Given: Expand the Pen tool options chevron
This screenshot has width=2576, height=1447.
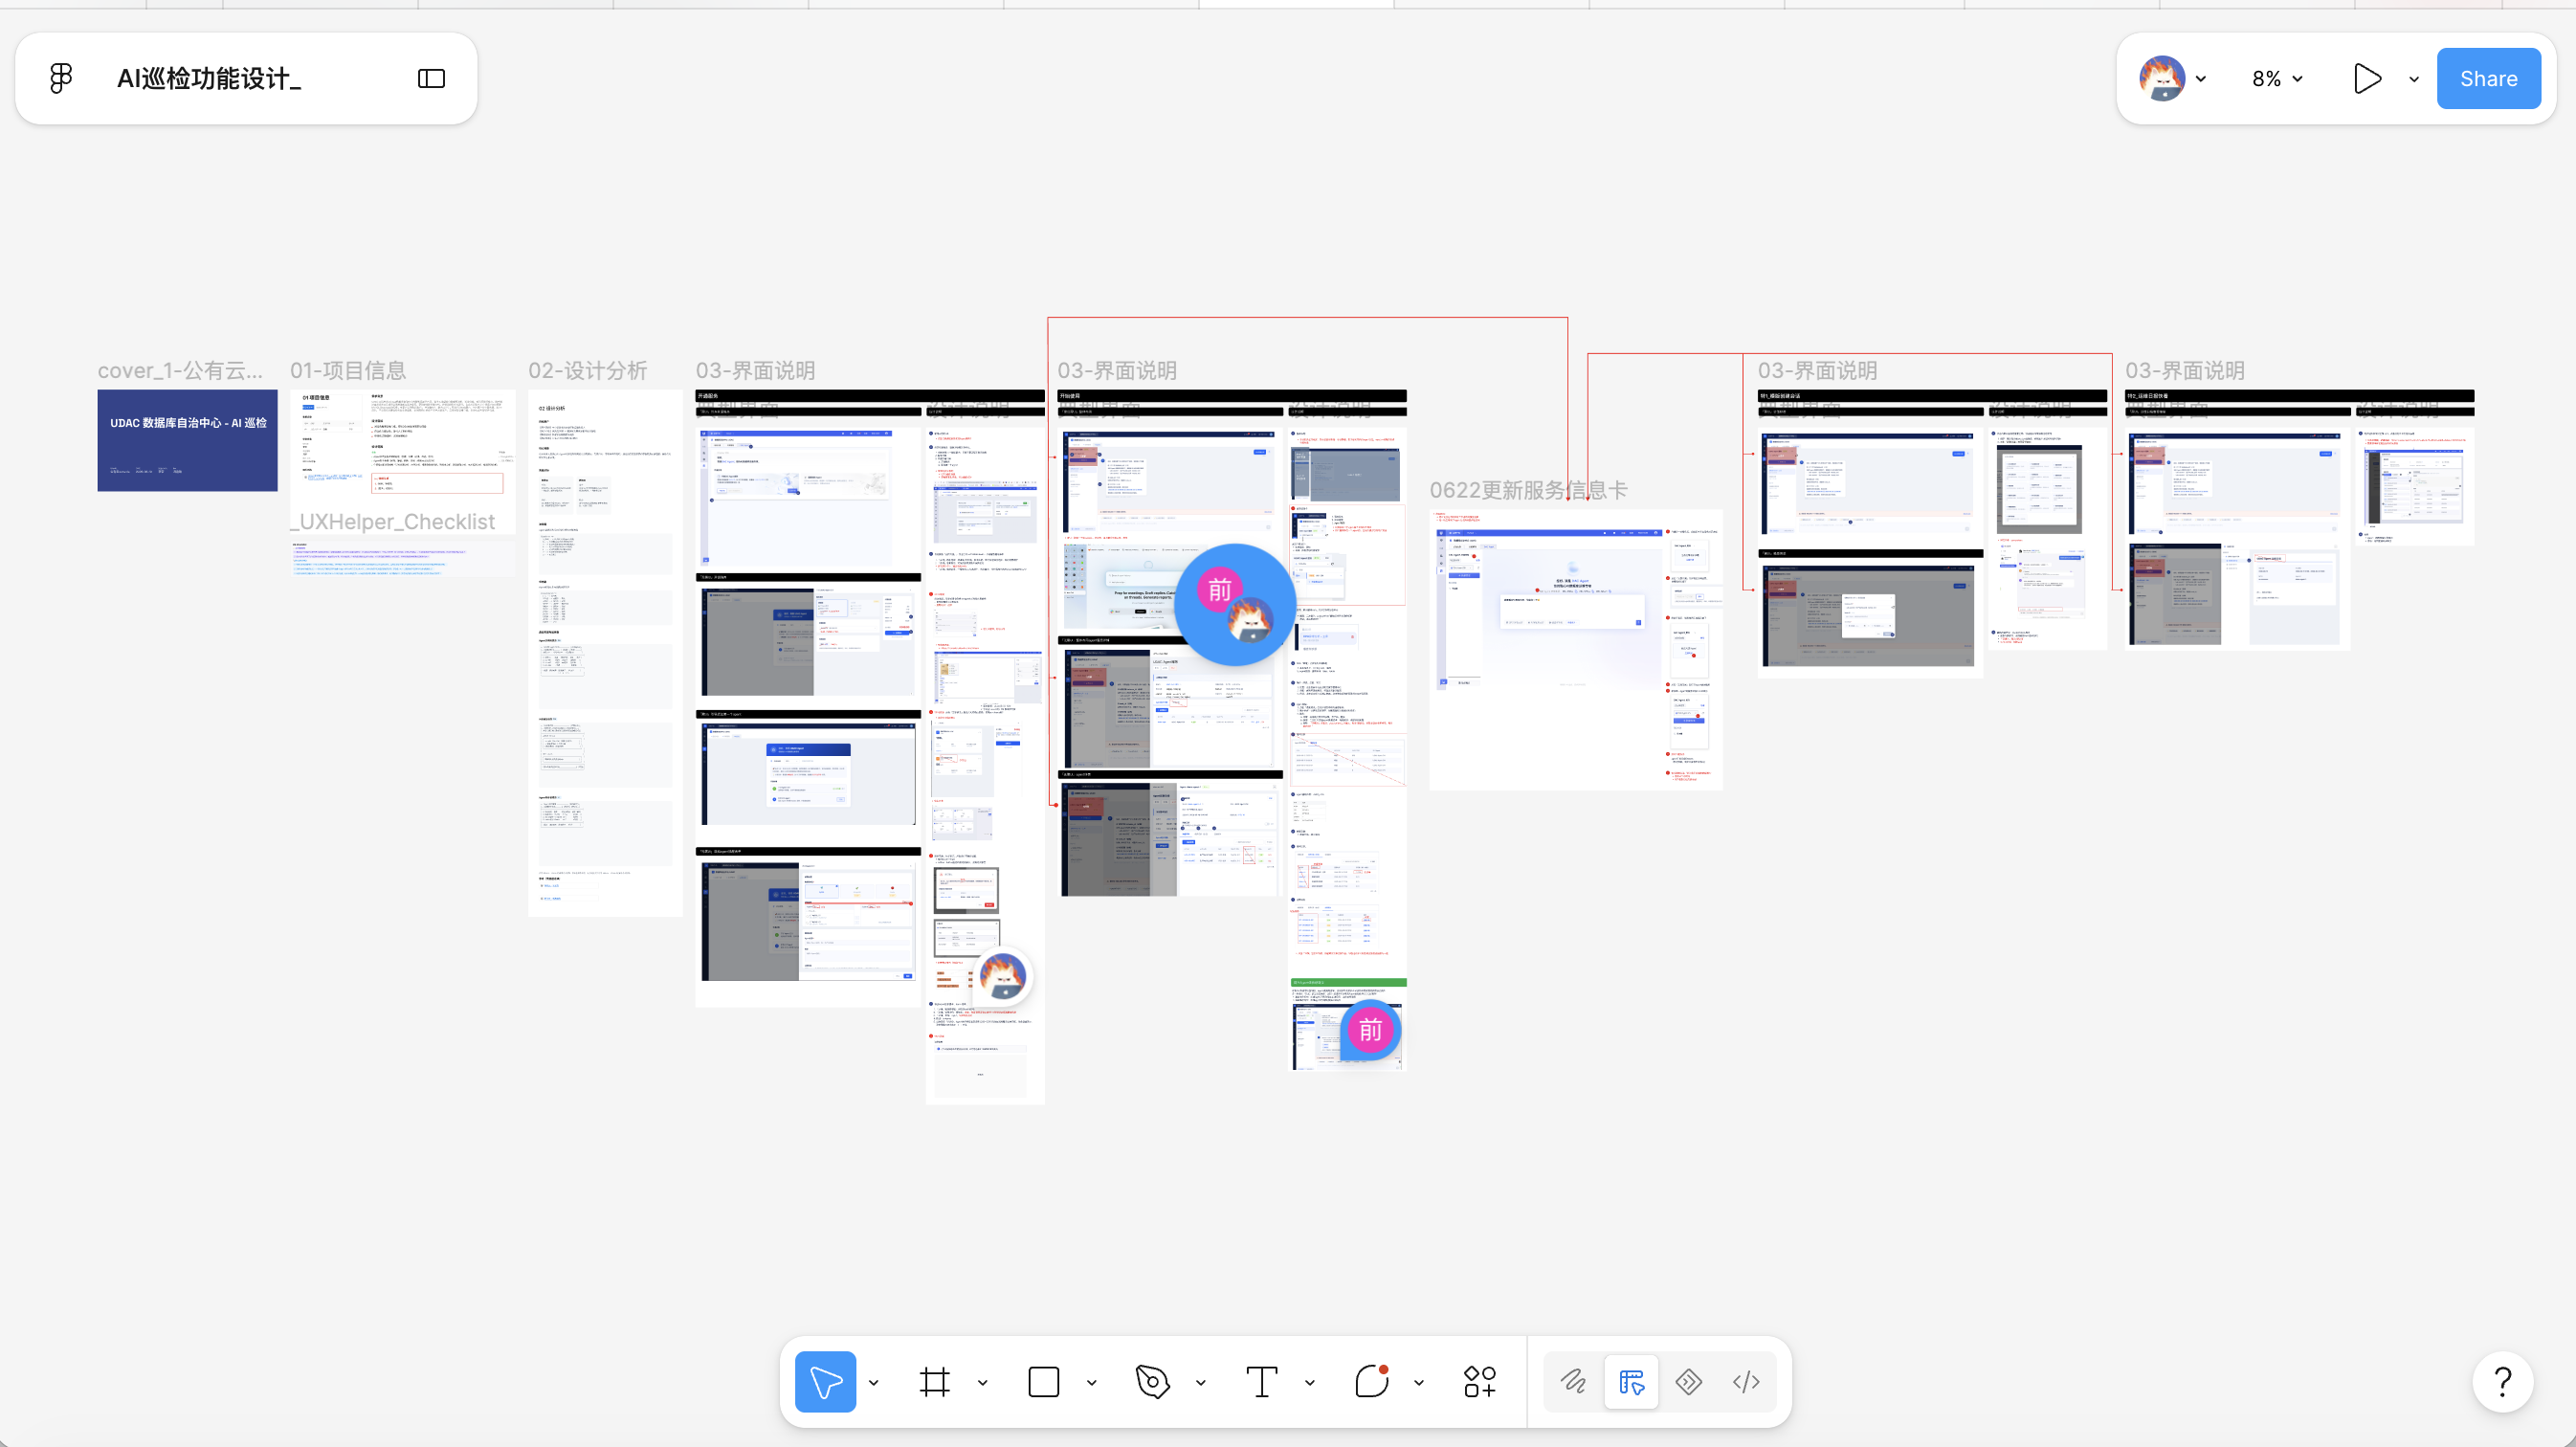Looking at the screenshot, I should [x=1201, y=1382].
